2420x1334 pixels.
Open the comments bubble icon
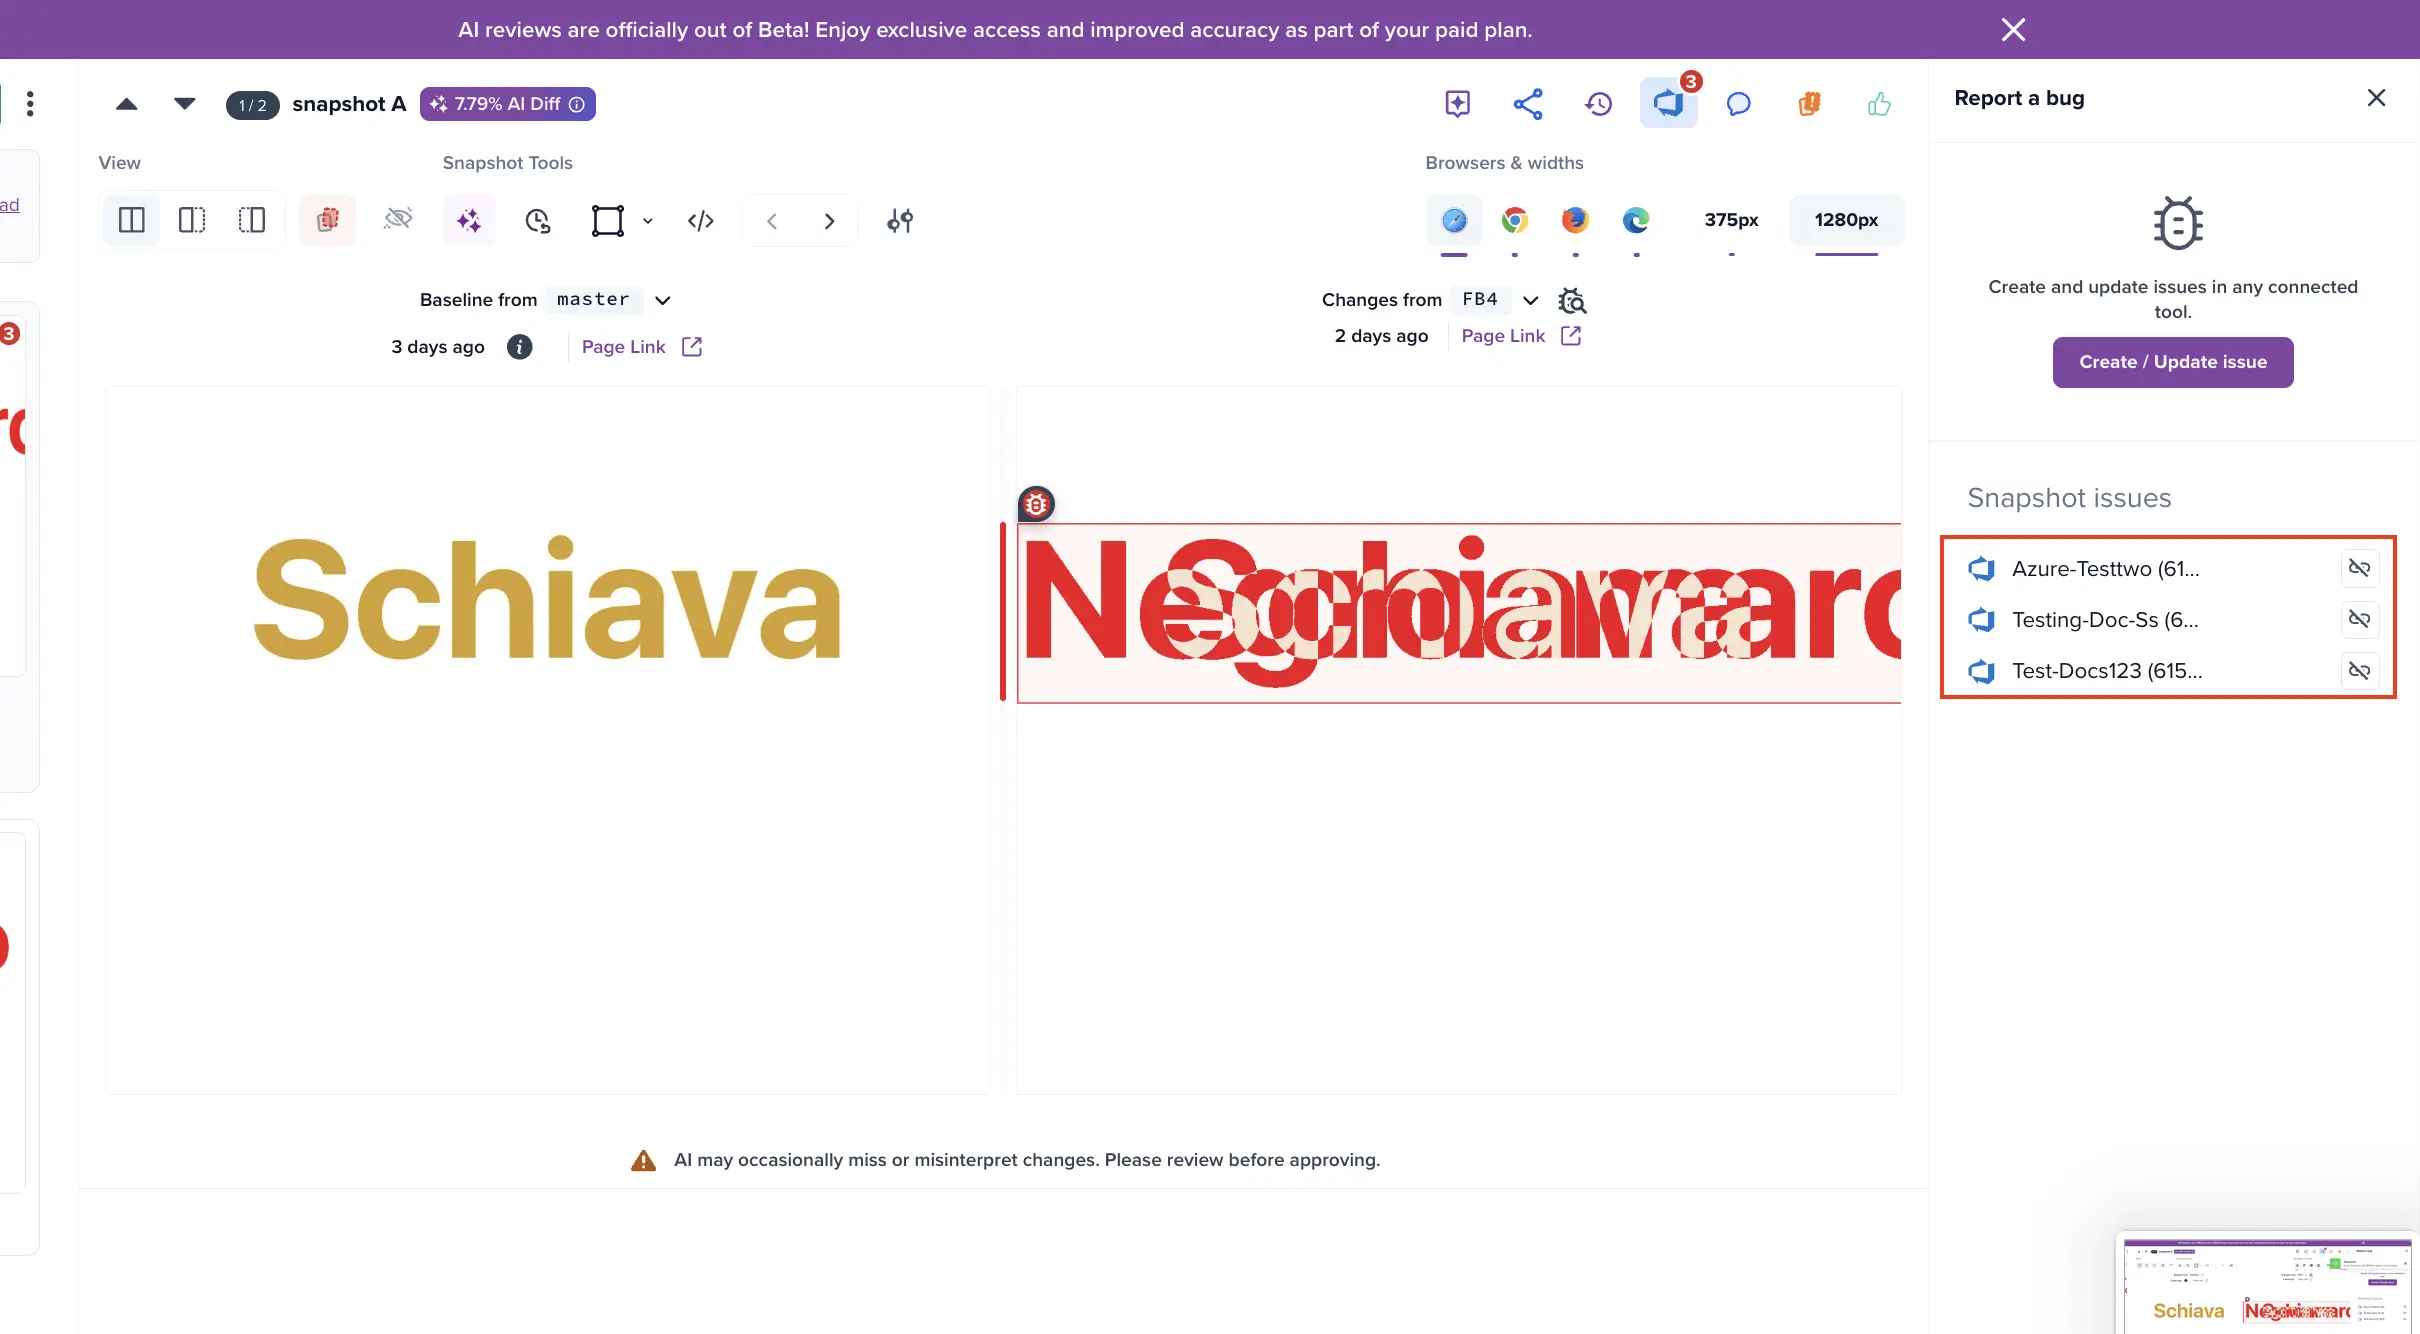pos(1738,104)
